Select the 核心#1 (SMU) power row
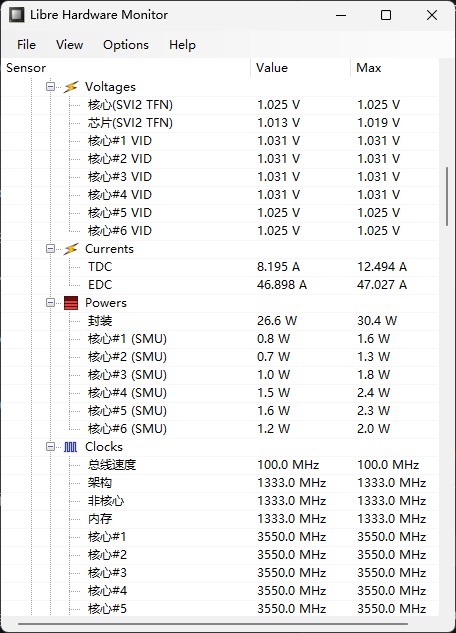 point(220,339)
